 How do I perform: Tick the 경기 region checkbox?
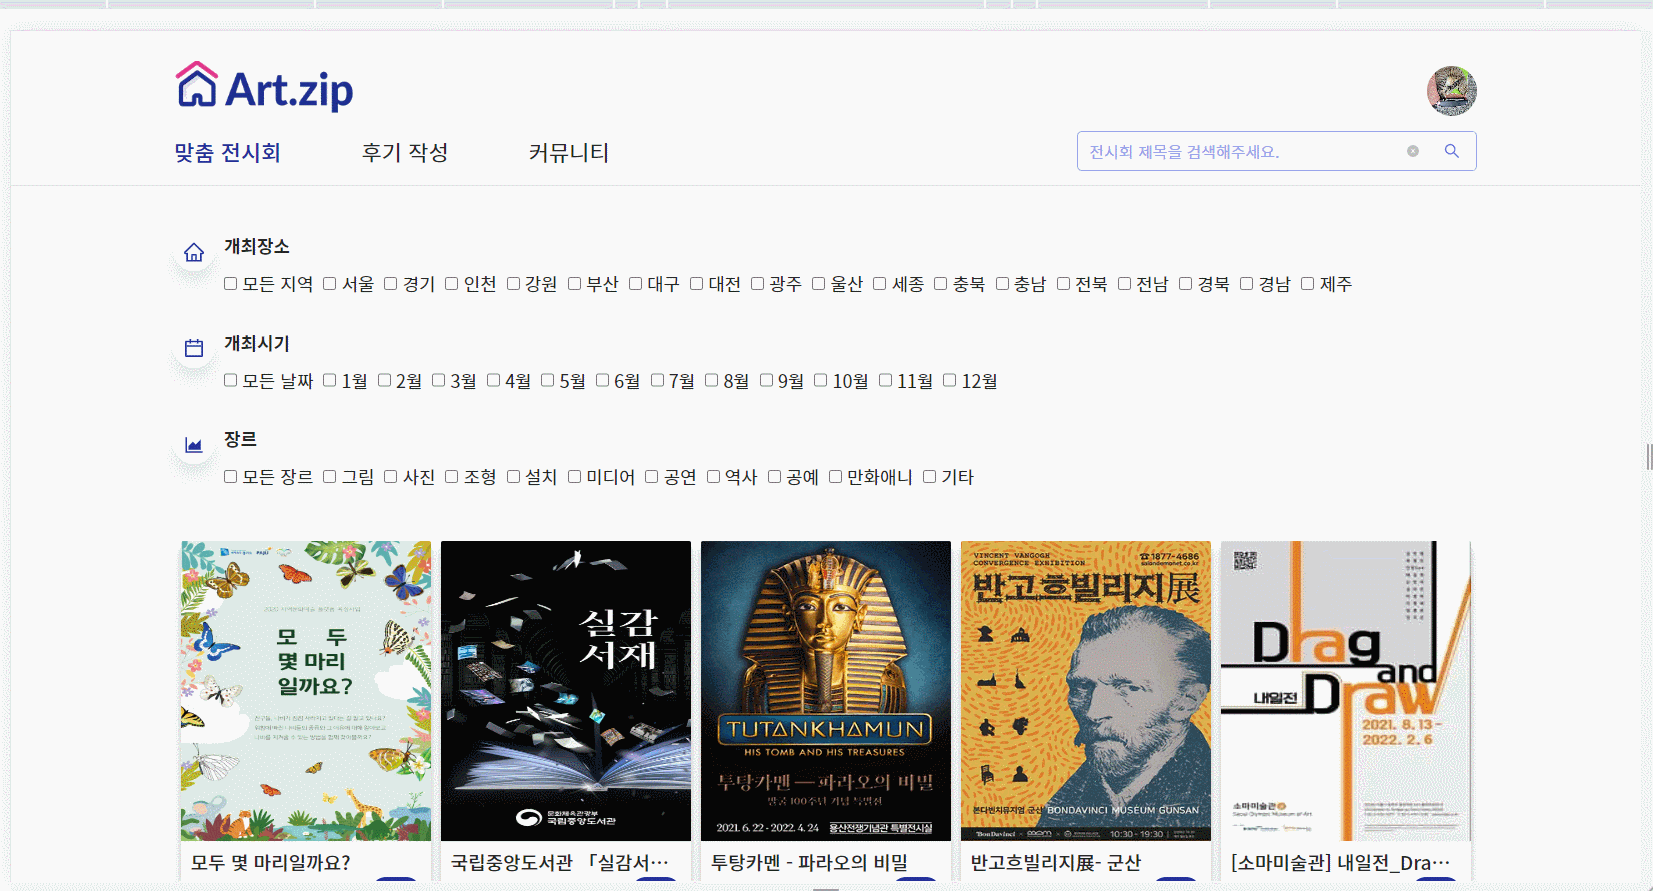point(391,284)
